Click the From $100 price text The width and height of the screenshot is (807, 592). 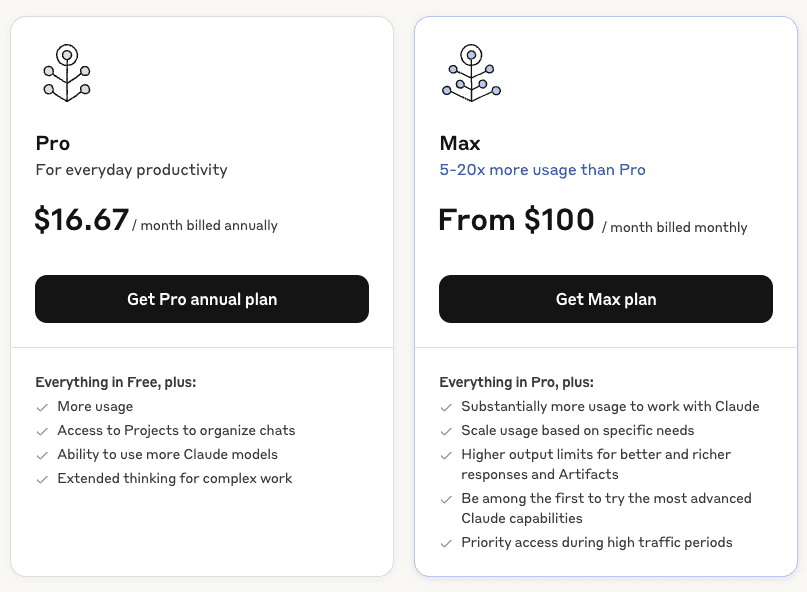tap(516, 220)
